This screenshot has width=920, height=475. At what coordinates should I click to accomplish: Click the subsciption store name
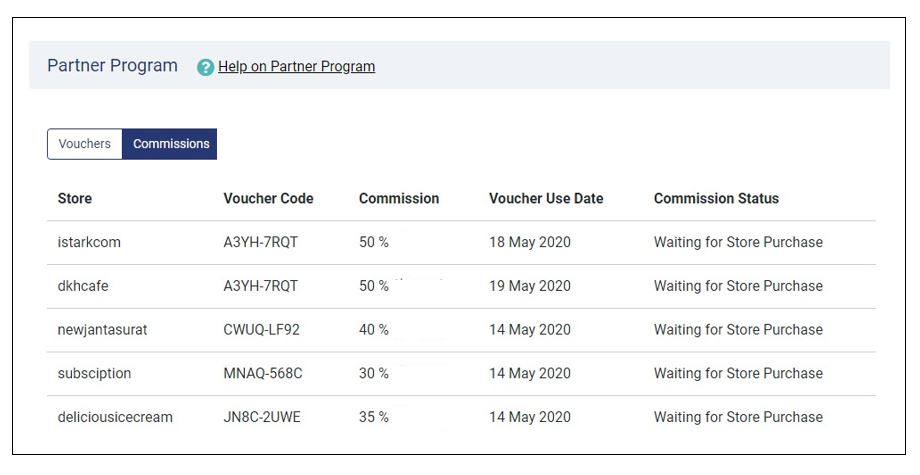click(x=94, y=374)
